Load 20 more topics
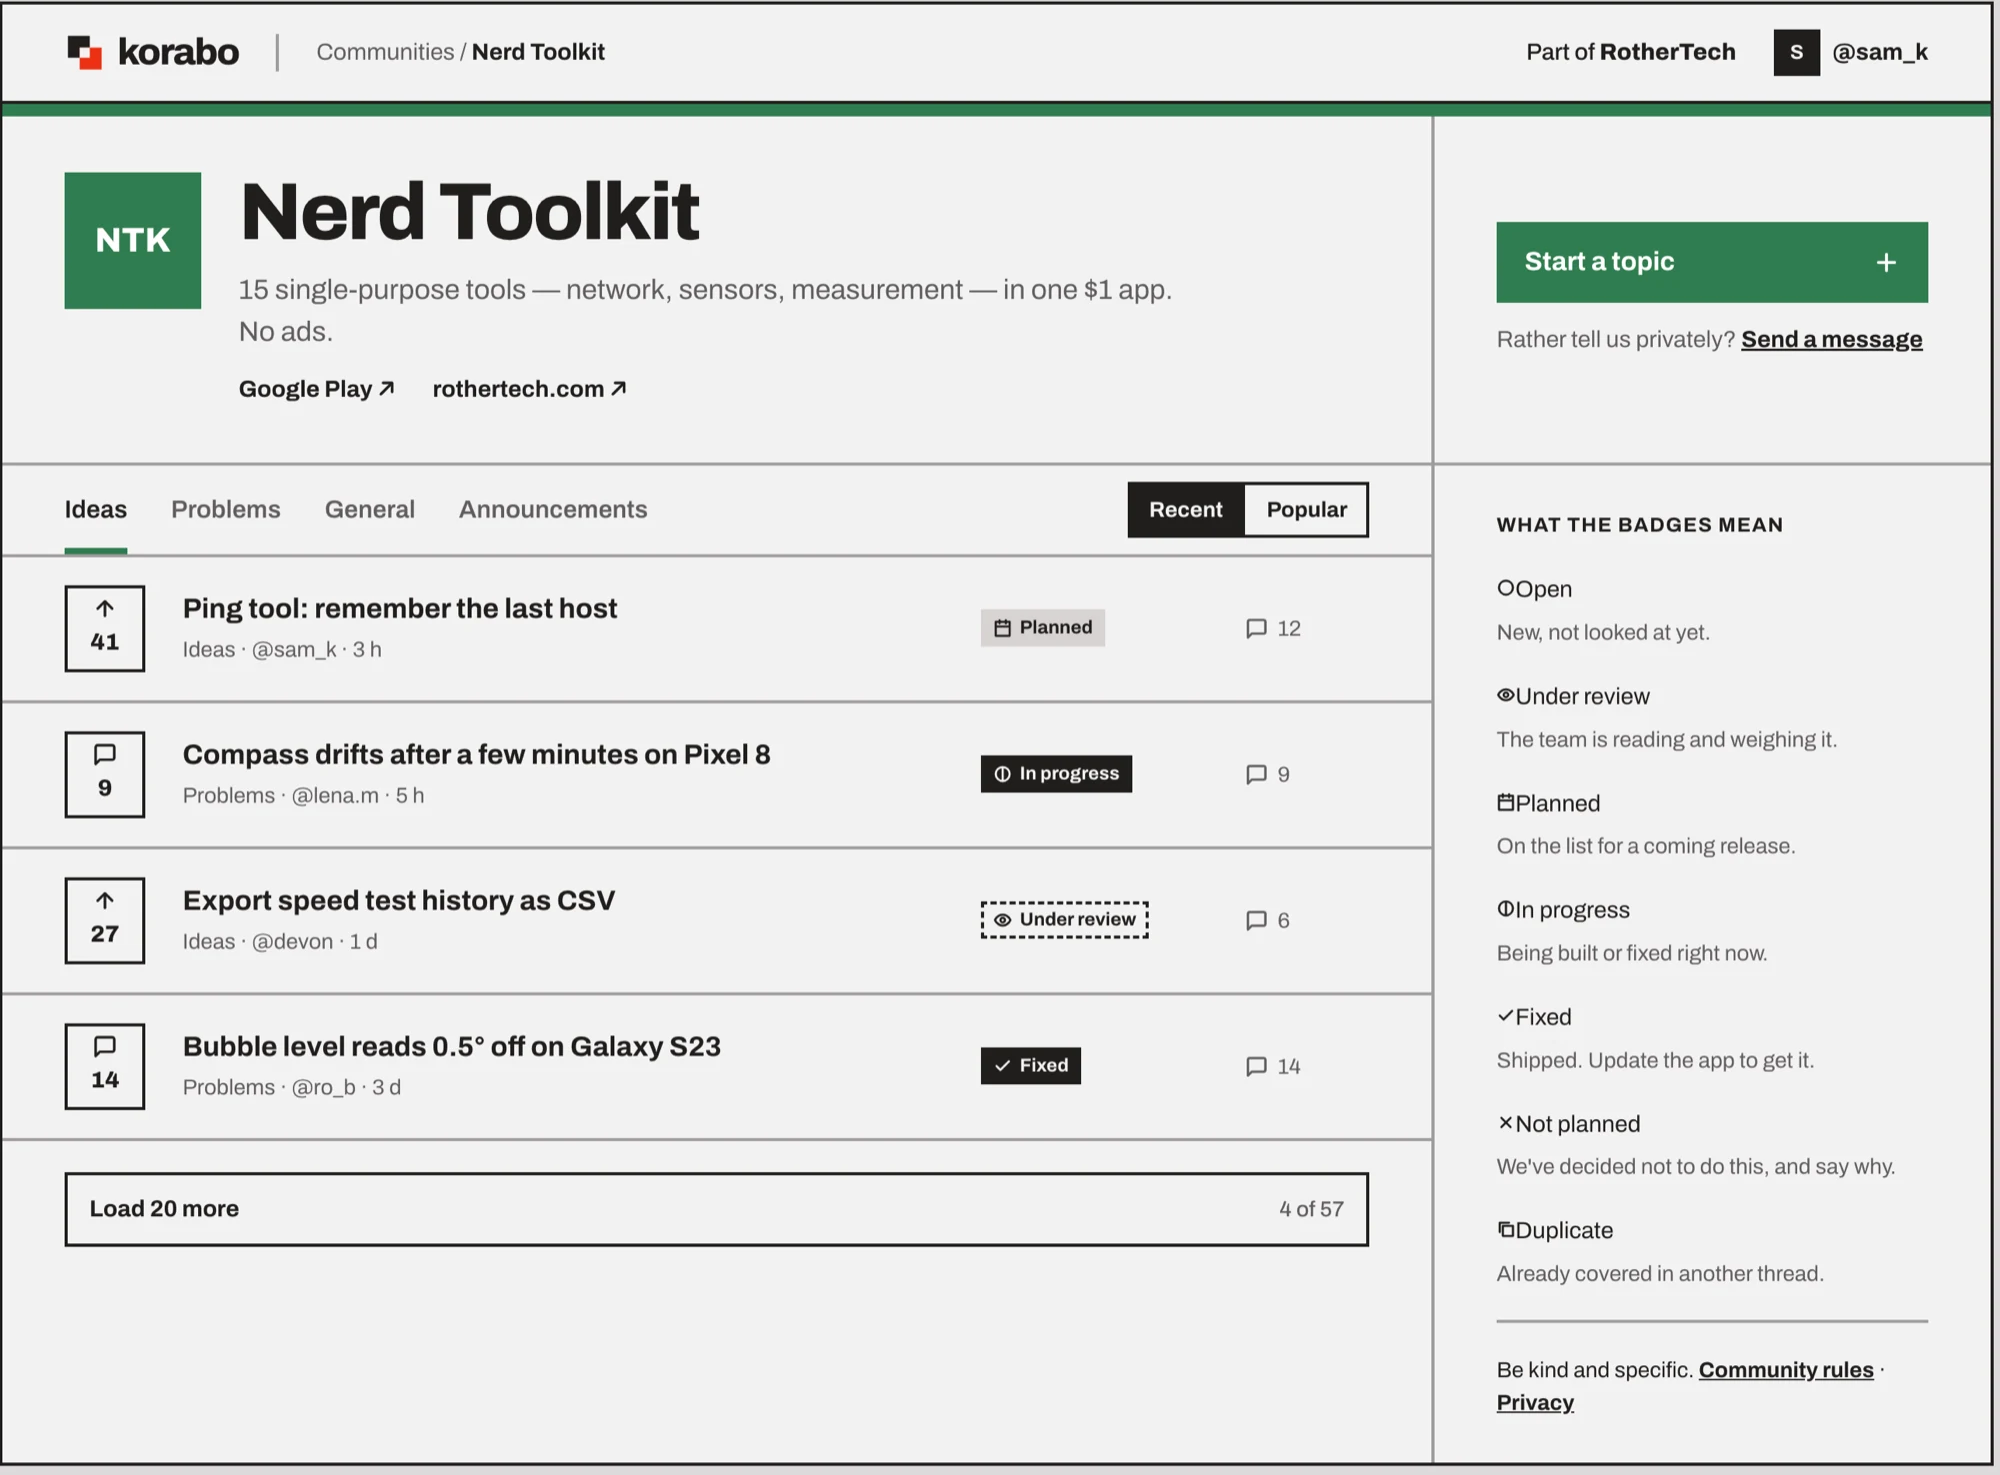 (x=717, y=1209)
